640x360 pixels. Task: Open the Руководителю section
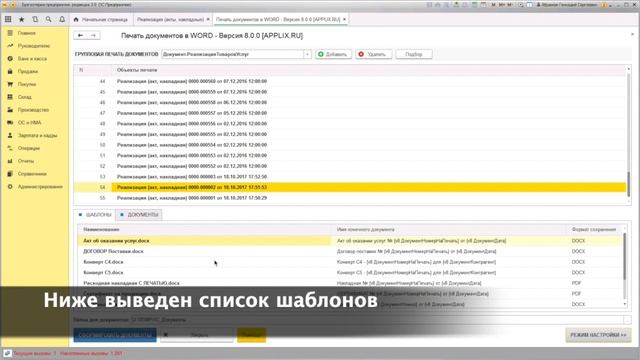tap(35, 46)
